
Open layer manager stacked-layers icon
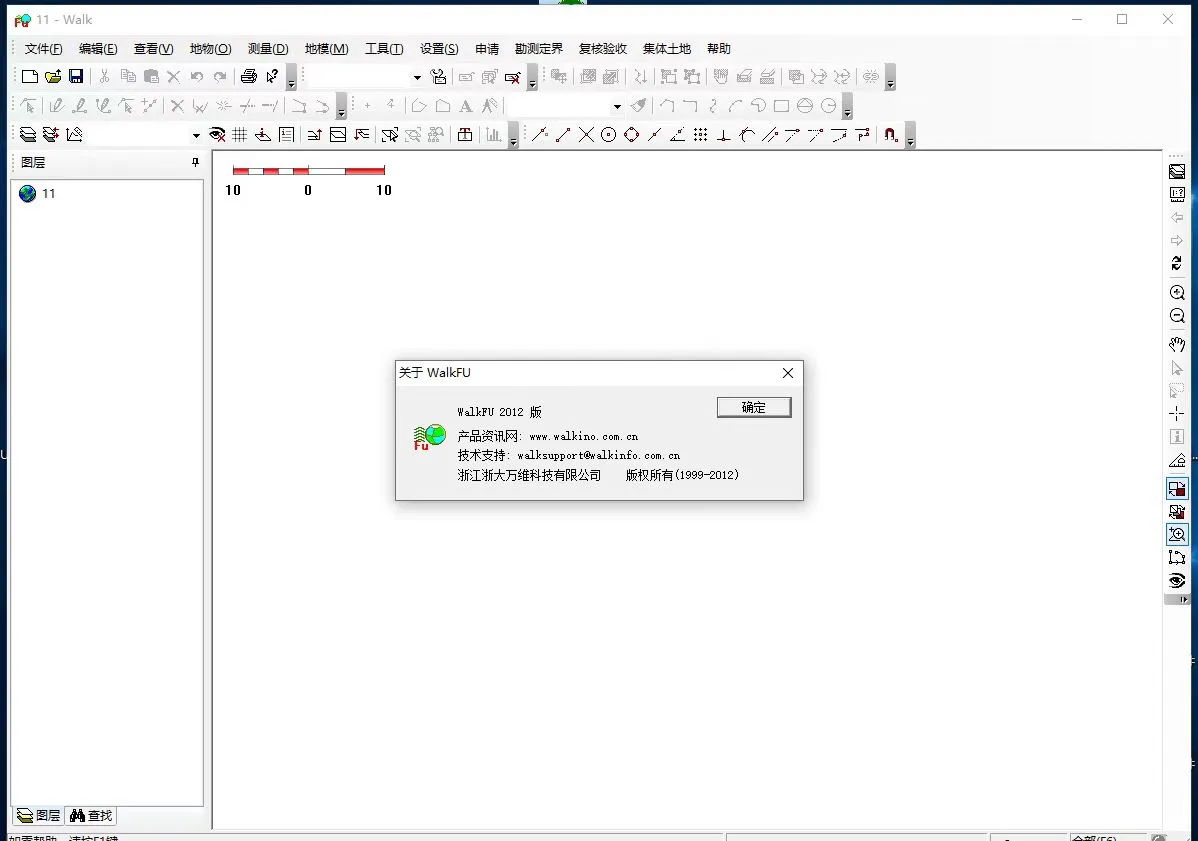28,135
